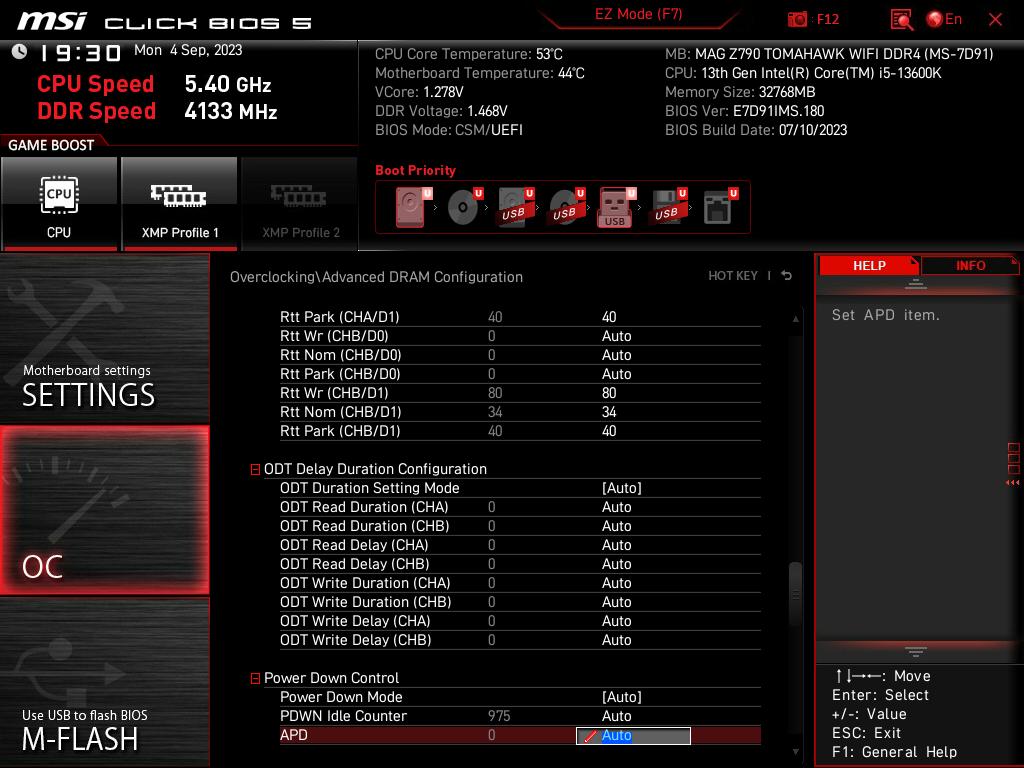Enable XMP Profile 2

(x=300, y=203)
